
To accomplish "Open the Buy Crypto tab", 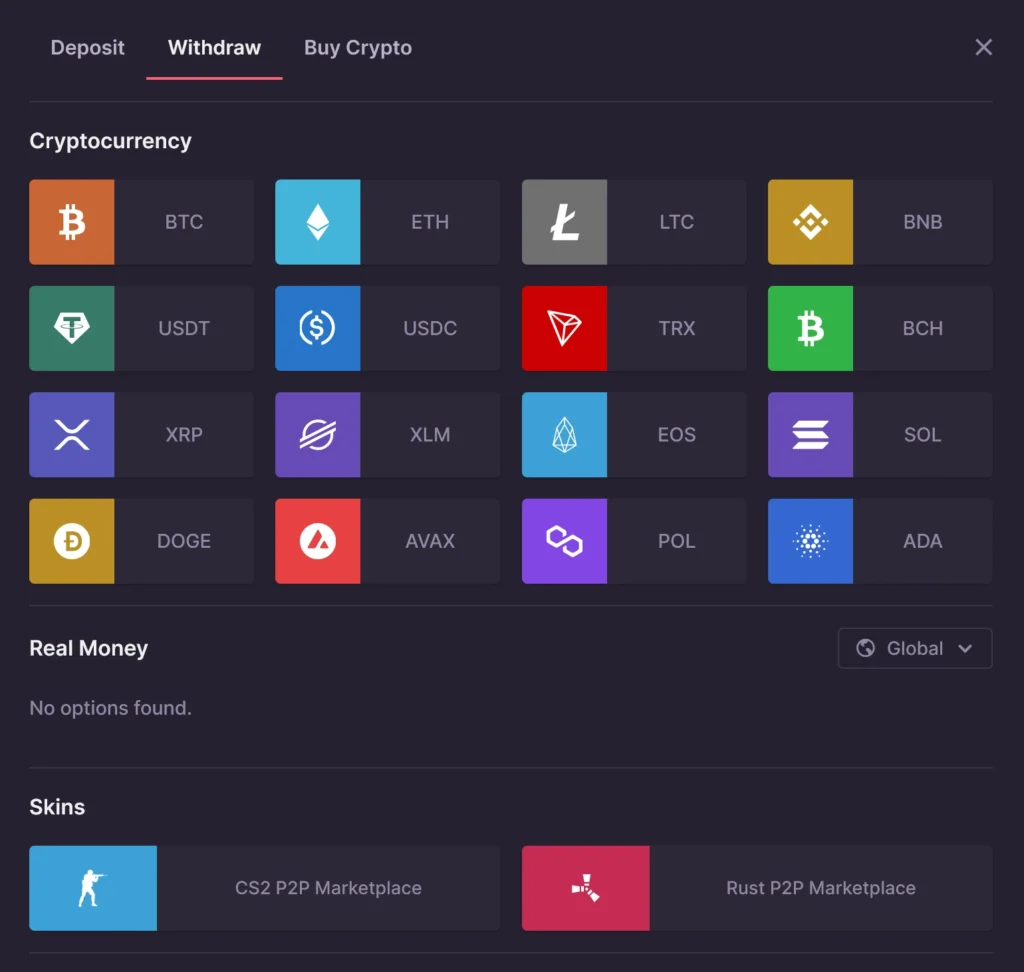I will click(358, 48).
